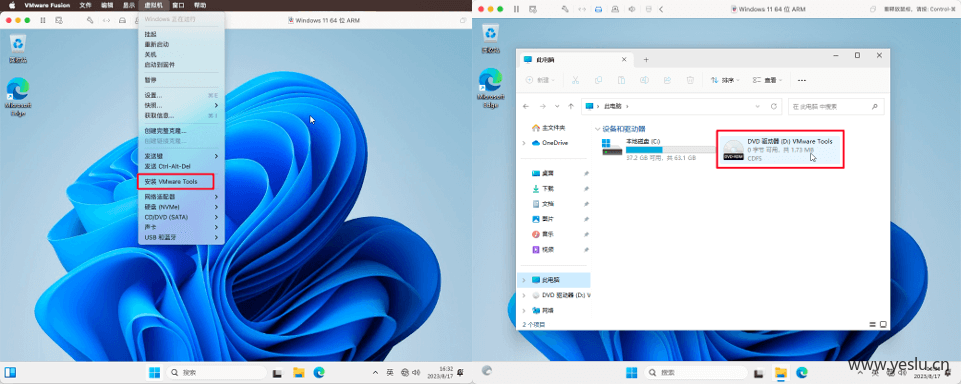Switch to details view in Explorer status bar
Viewport: 961px width, 384px height.
coord(873,324)
